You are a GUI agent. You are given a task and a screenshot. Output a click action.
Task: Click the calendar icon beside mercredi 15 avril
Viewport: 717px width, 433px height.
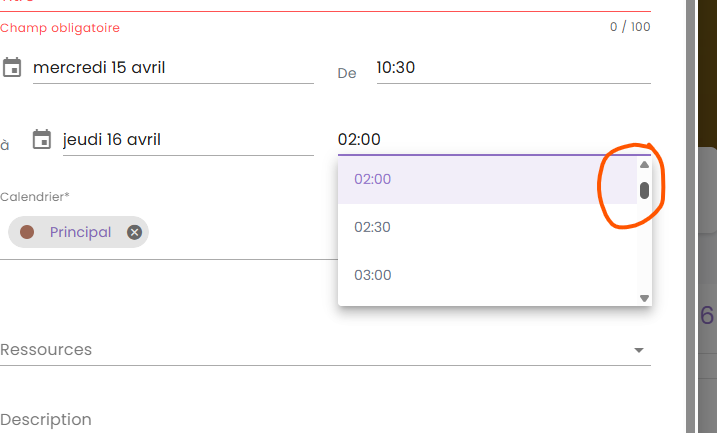[12, 68]
